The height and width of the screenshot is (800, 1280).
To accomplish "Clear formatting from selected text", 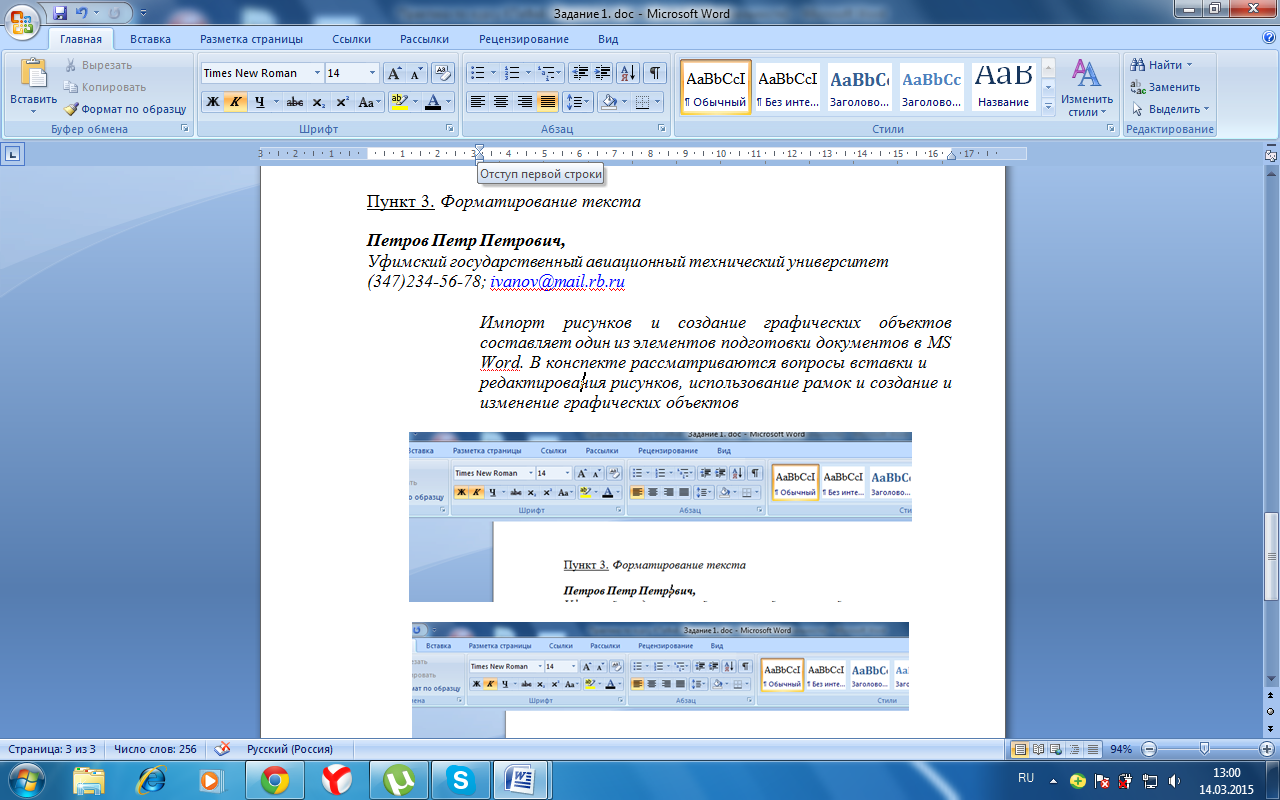I will pos(443,73).
